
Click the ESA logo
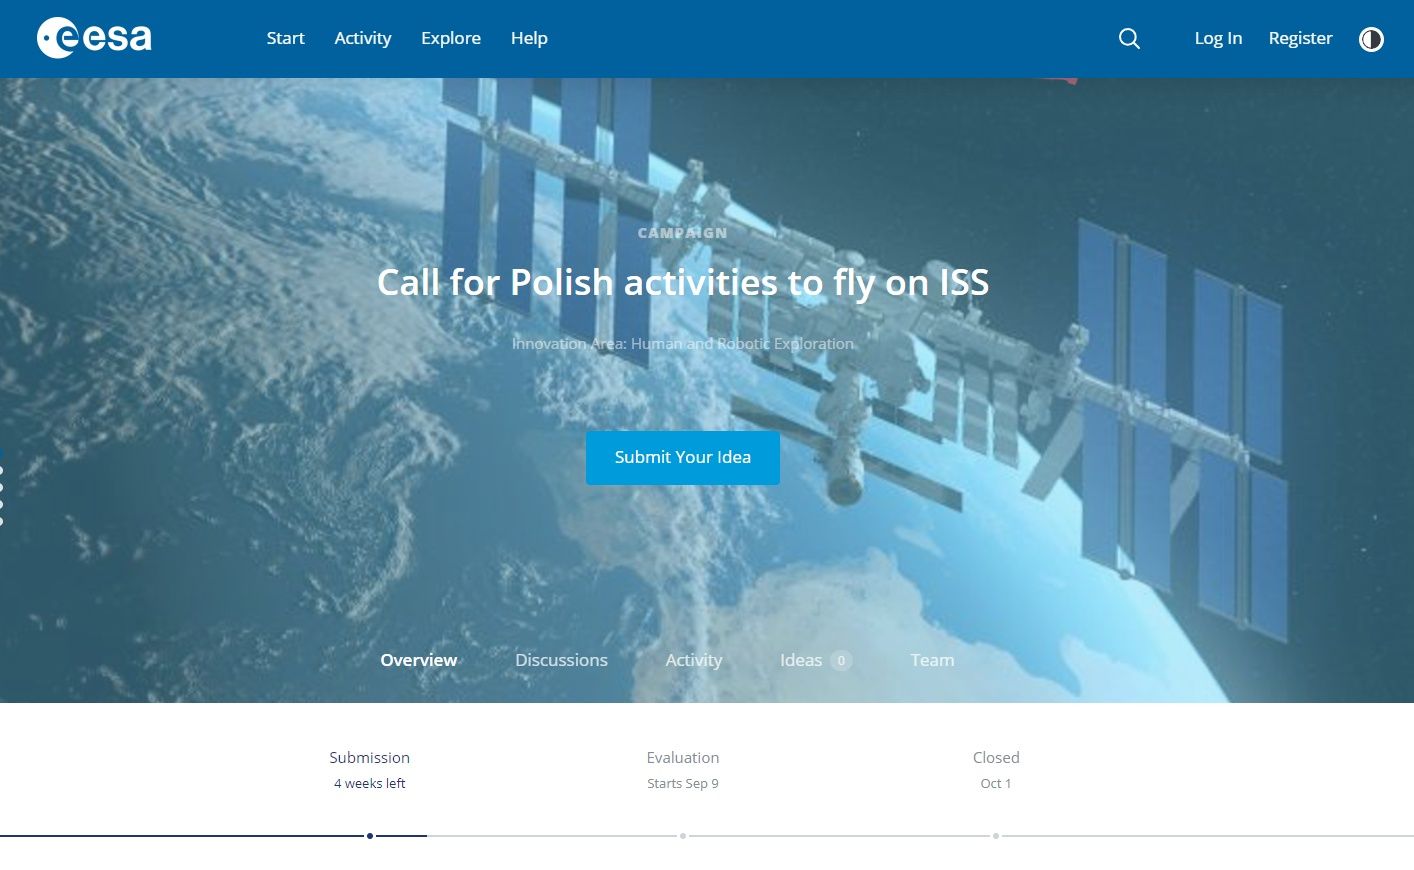pos(94,38)
